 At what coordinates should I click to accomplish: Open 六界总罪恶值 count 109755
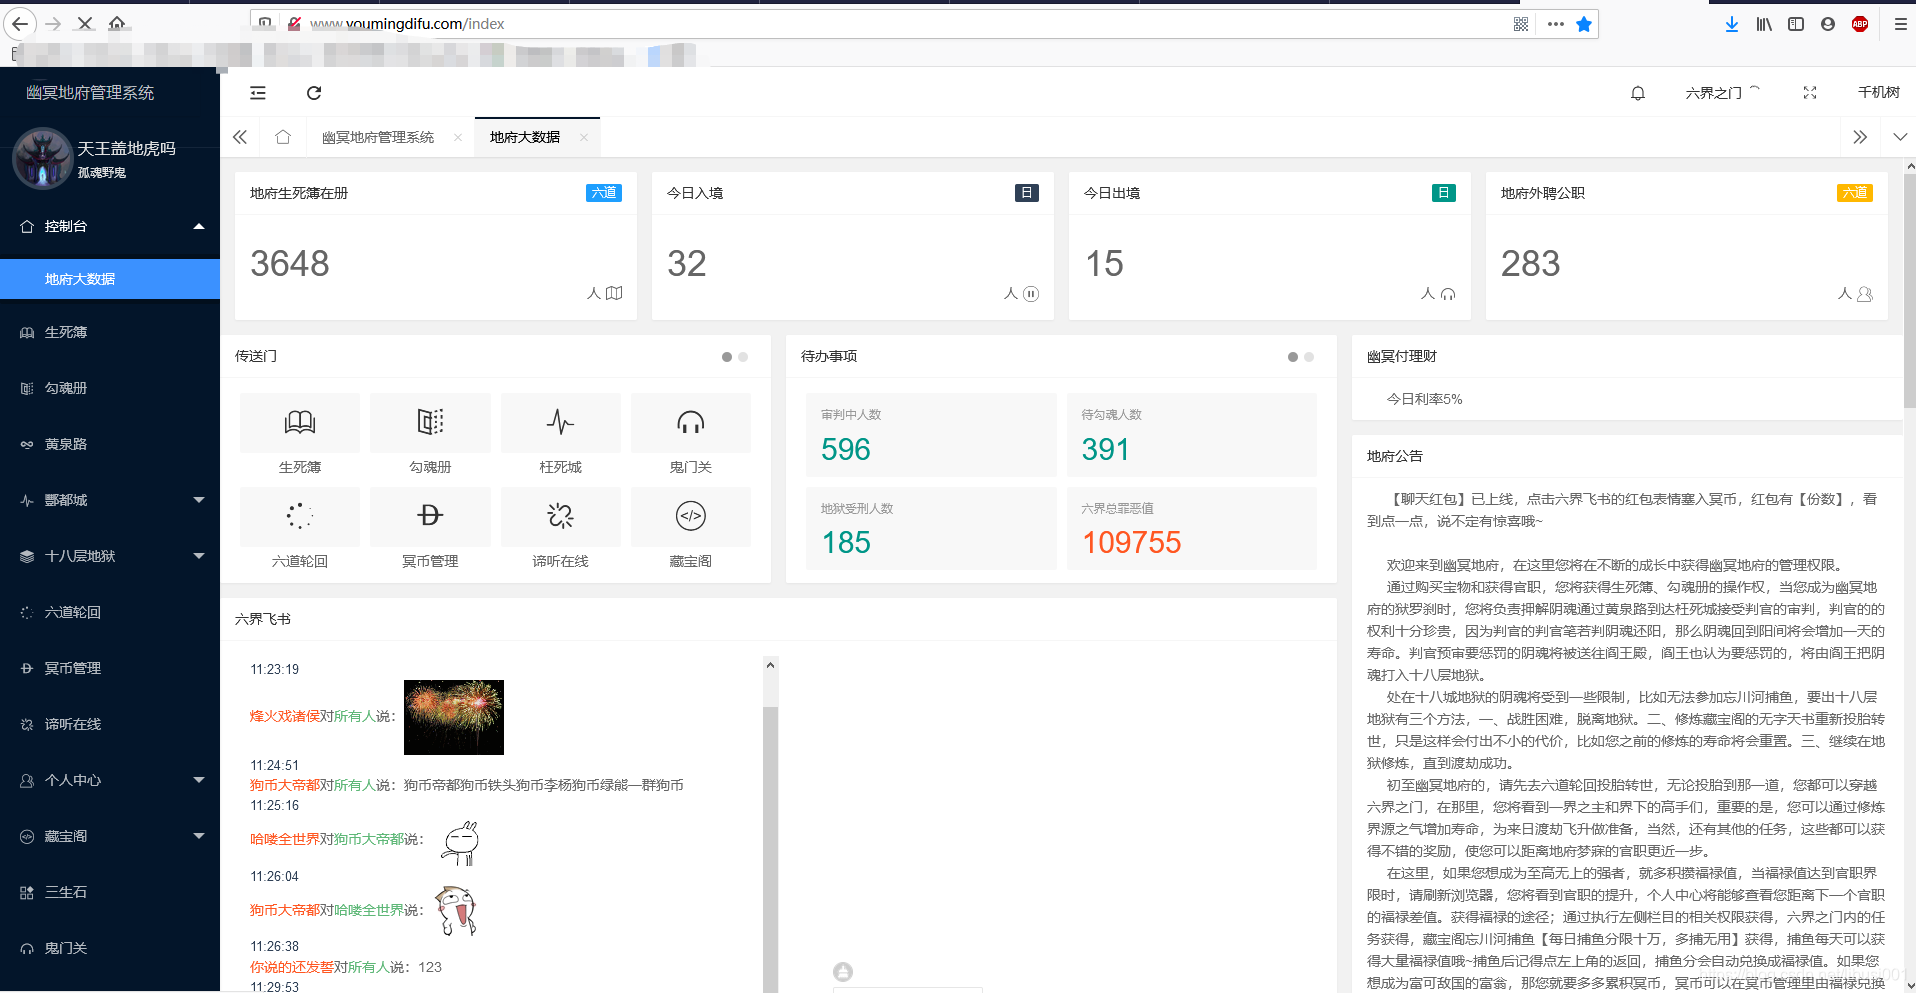point(1132,543)
